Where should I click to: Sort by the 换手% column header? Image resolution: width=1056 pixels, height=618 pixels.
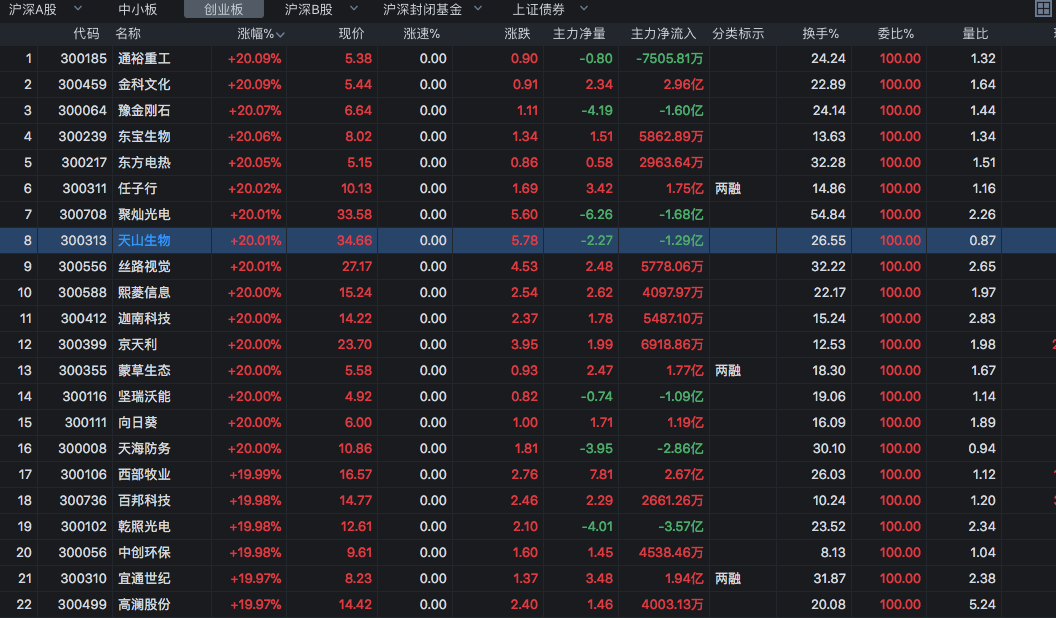820,34
